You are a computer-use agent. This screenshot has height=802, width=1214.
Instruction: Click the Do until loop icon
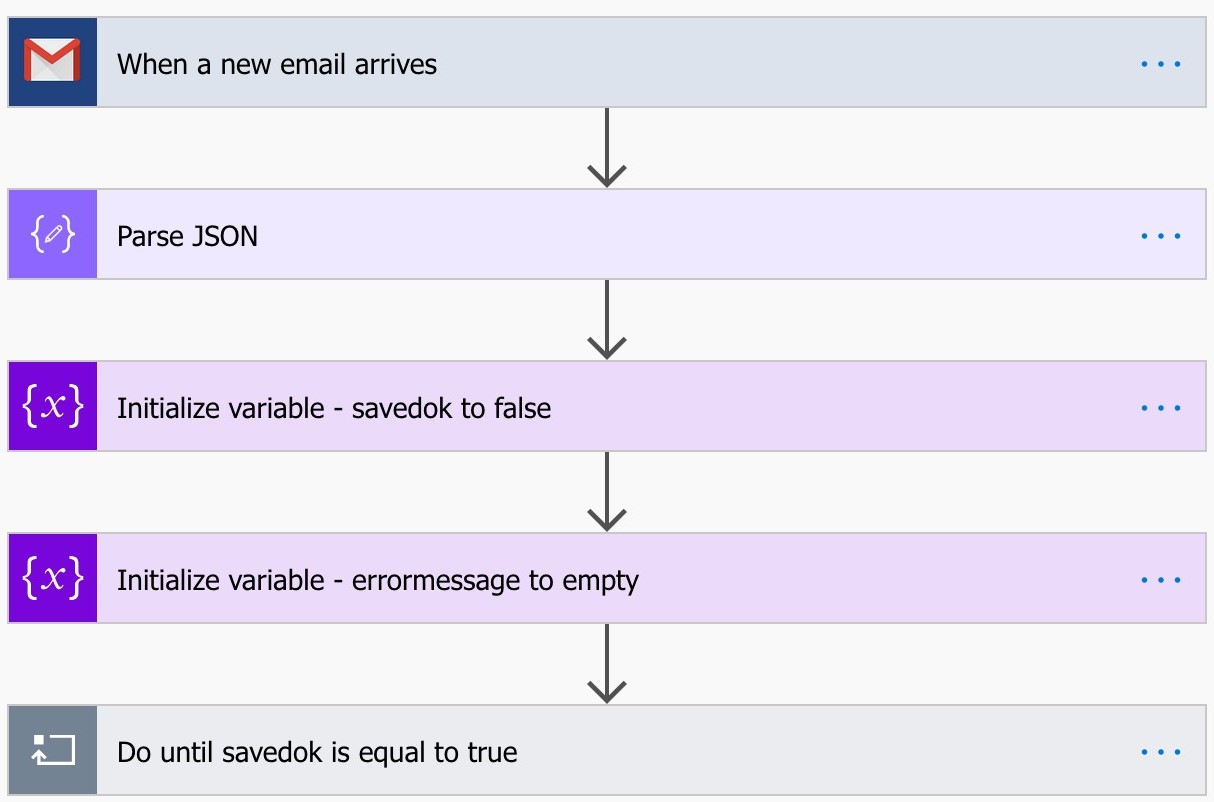(x=53, y=751)
